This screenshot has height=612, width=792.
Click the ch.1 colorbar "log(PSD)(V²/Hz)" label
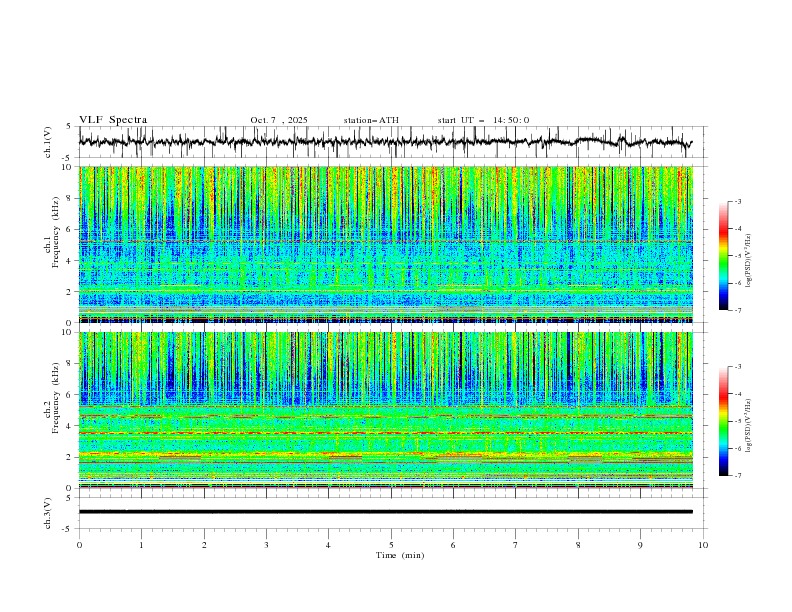coord(749,261)
